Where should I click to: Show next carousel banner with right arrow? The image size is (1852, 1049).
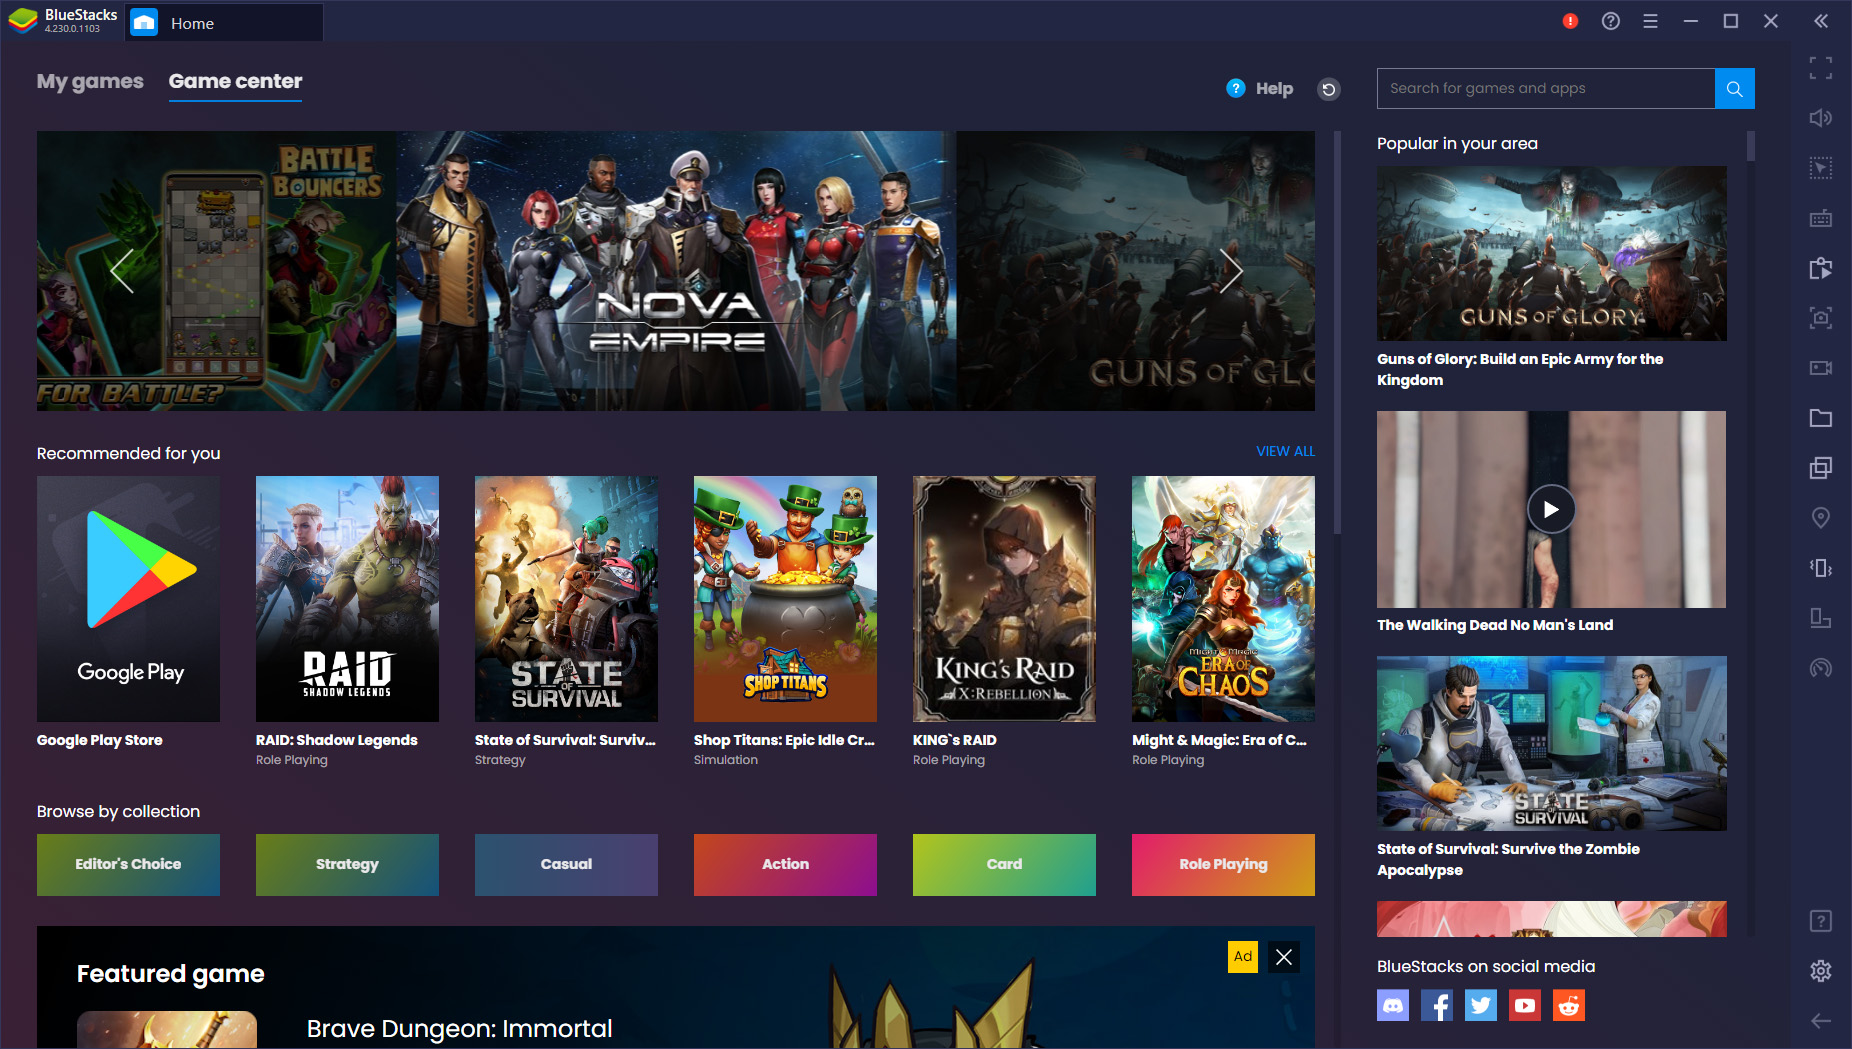pos(1231,270)
